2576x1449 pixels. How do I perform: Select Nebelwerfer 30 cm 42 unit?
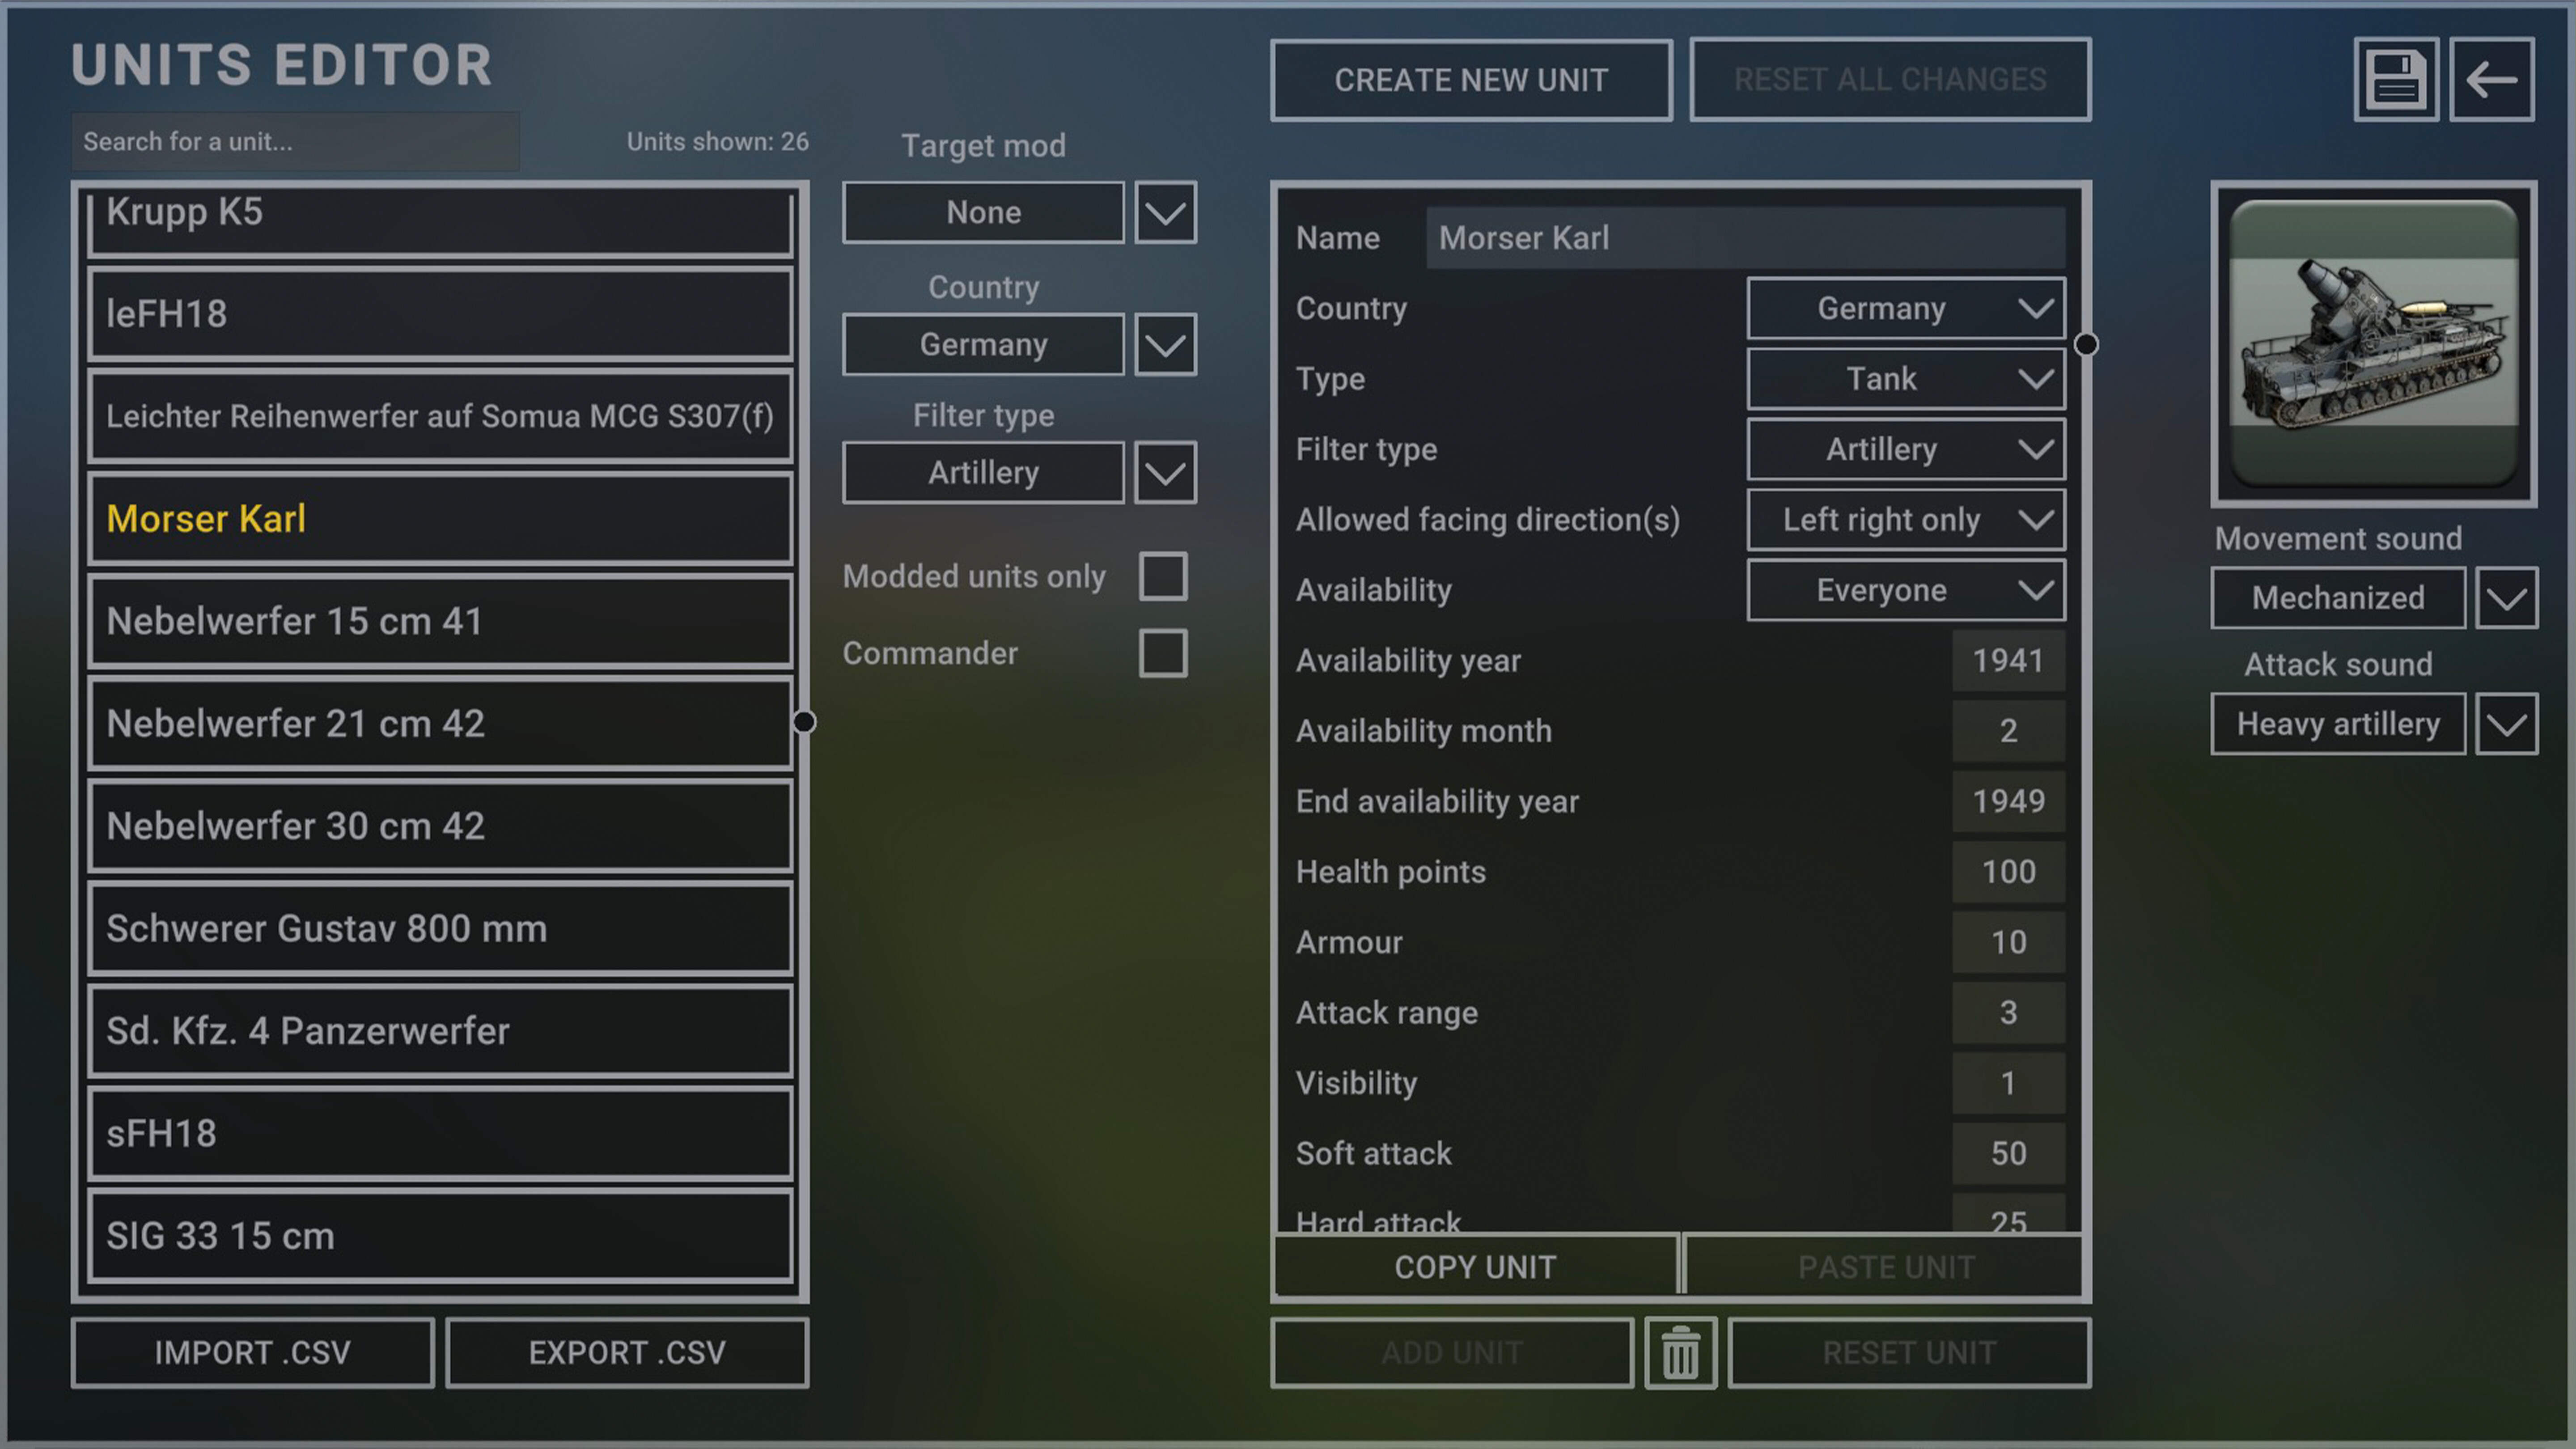click(x=440, y=826)
